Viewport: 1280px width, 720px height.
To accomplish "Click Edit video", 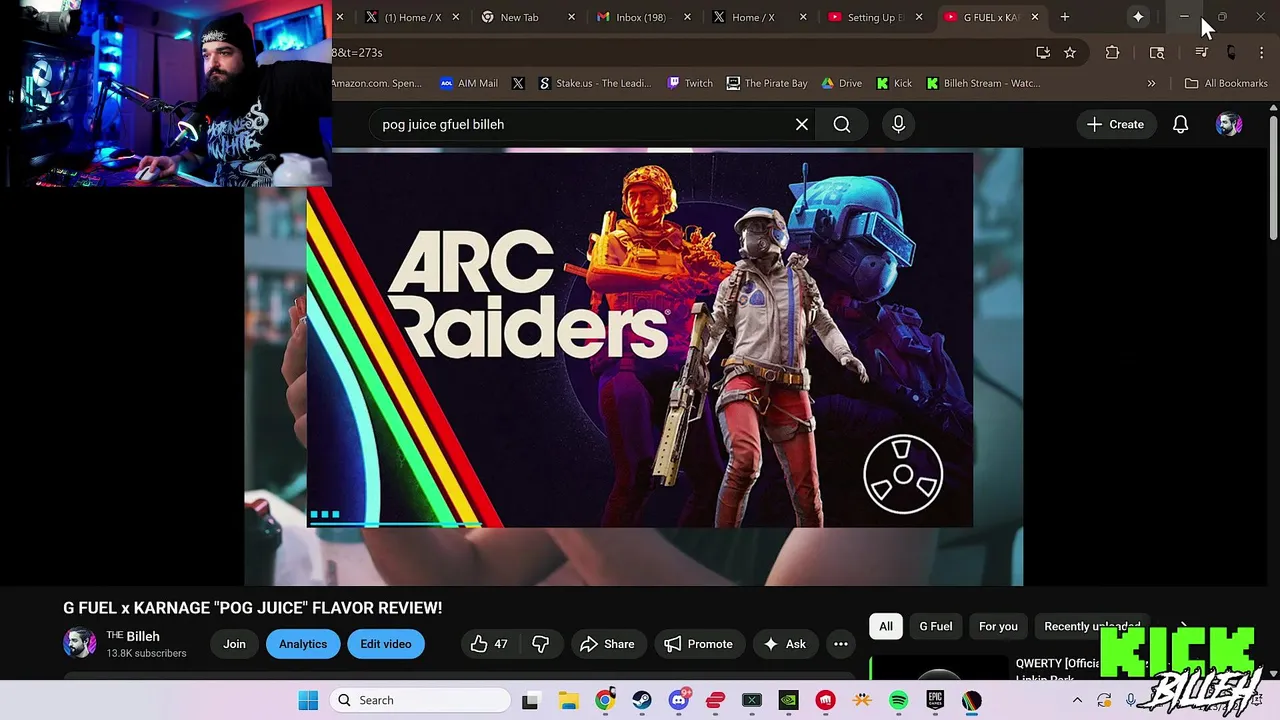I will click(386, 644).
